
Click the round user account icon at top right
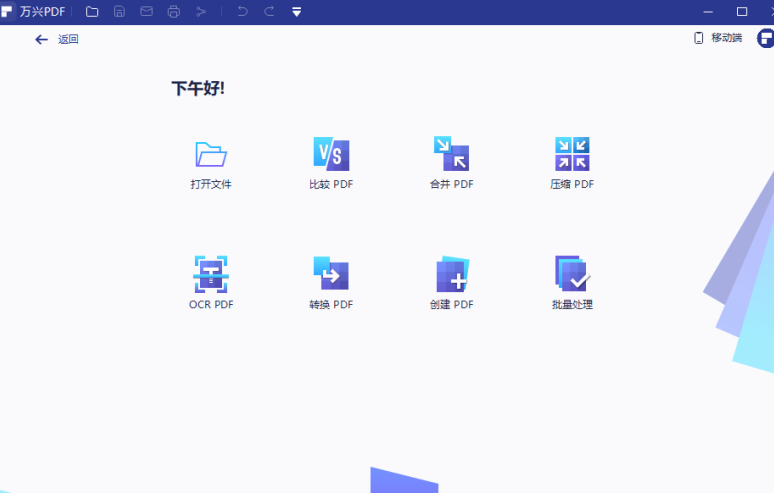[x=765, y=39]
